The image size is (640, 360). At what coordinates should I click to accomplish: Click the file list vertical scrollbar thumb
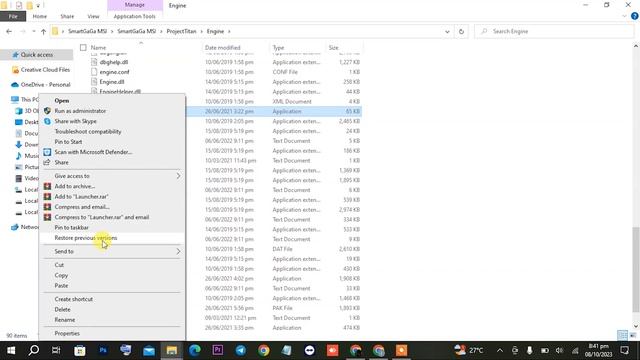click(x=636, y=269)
